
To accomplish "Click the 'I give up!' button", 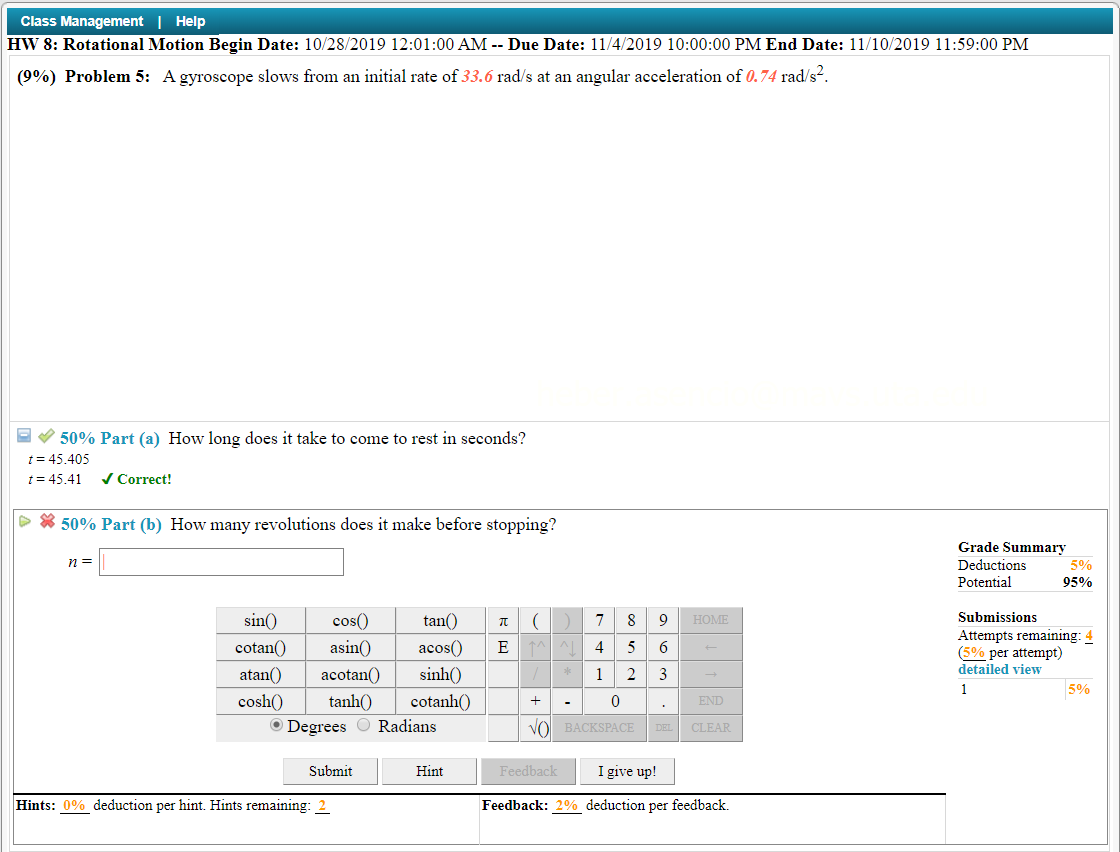I will coord(627,771).
